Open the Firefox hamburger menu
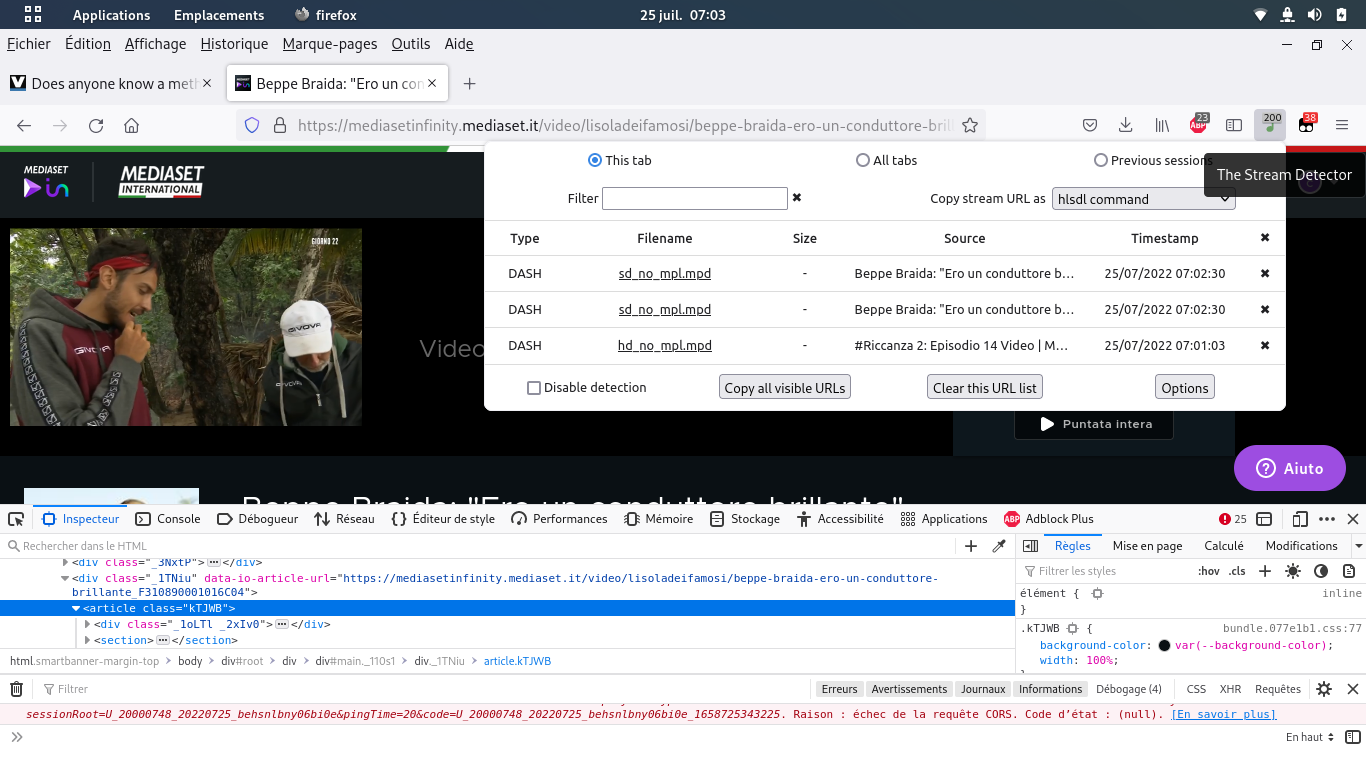Screen dimensions: 1366x768 (x=1342, y=125)
